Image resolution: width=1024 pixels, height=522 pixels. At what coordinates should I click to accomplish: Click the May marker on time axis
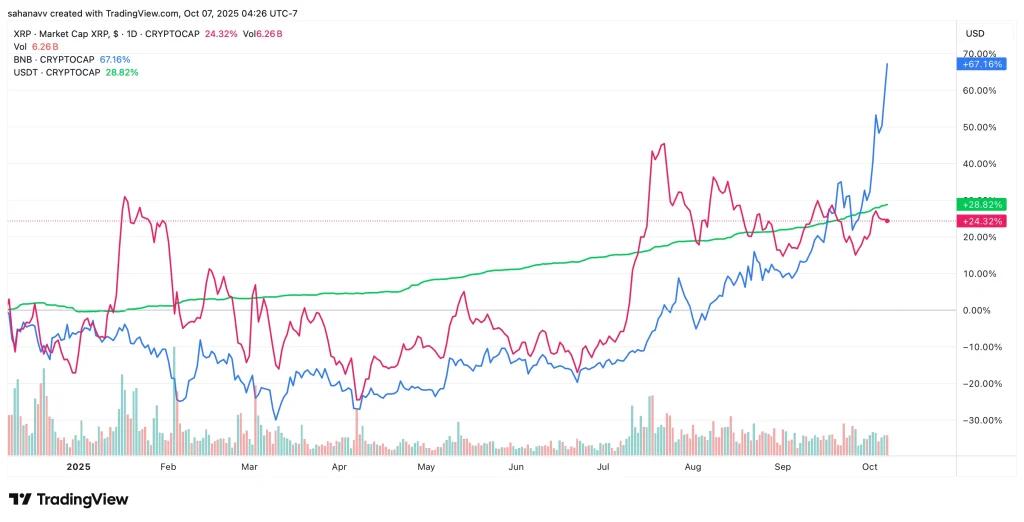tap(426, 467)
